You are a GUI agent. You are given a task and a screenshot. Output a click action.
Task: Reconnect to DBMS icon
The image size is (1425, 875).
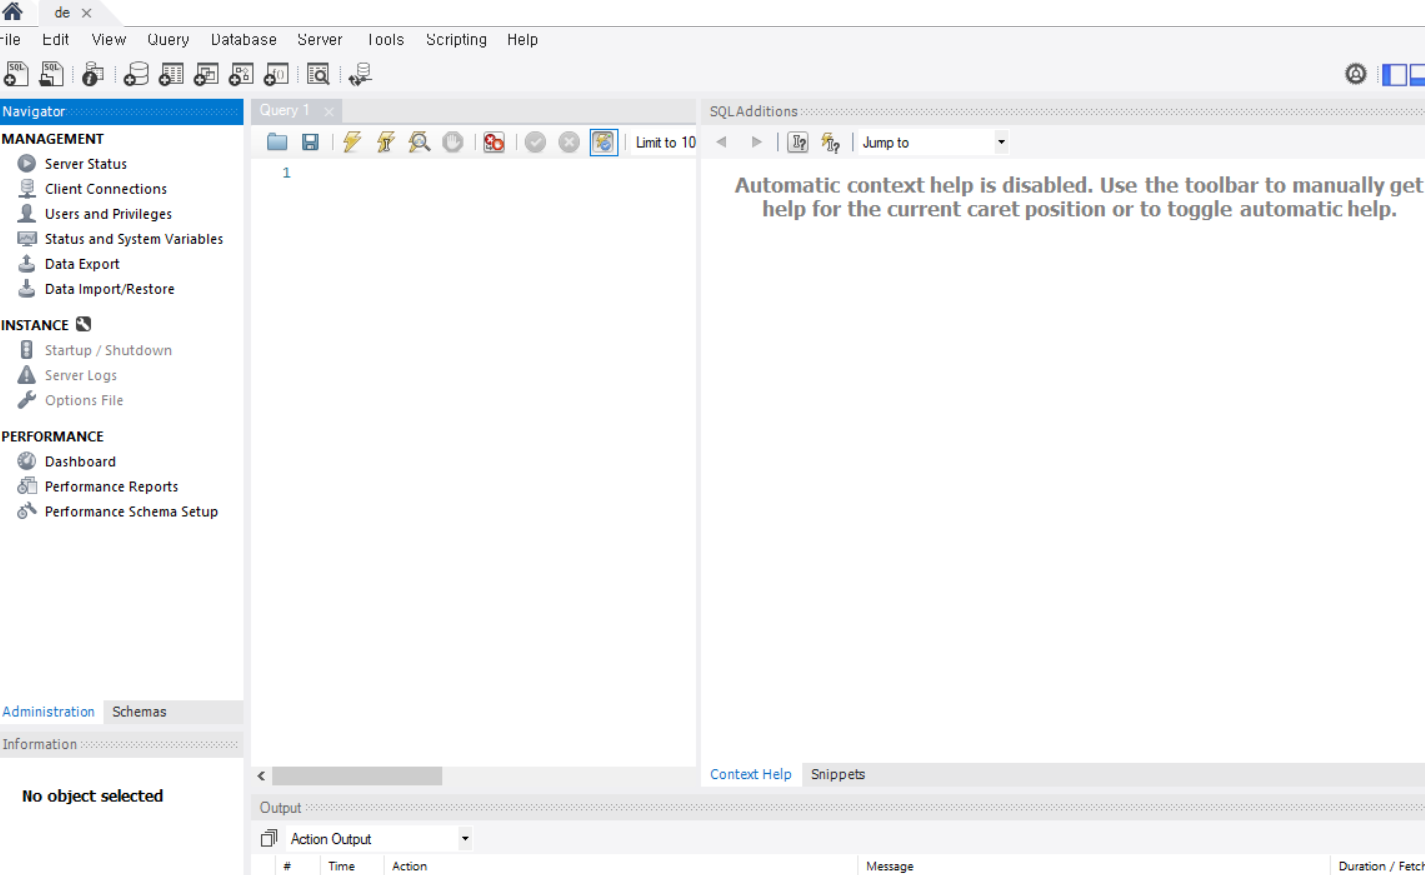coord(360,74)
